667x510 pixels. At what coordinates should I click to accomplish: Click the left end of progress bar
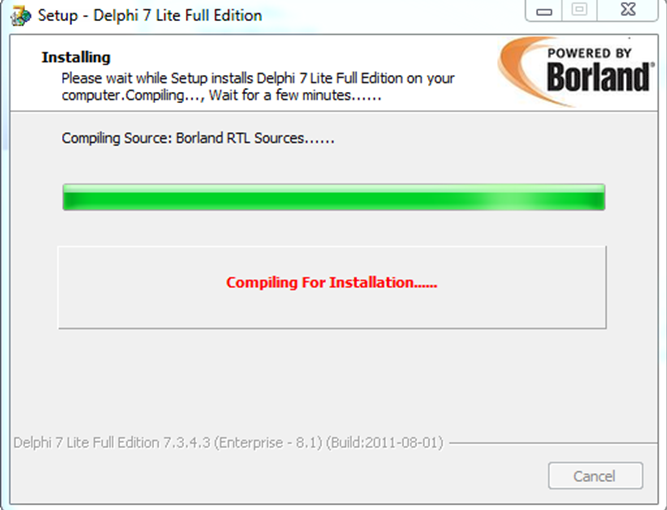(x=70, y=197)
